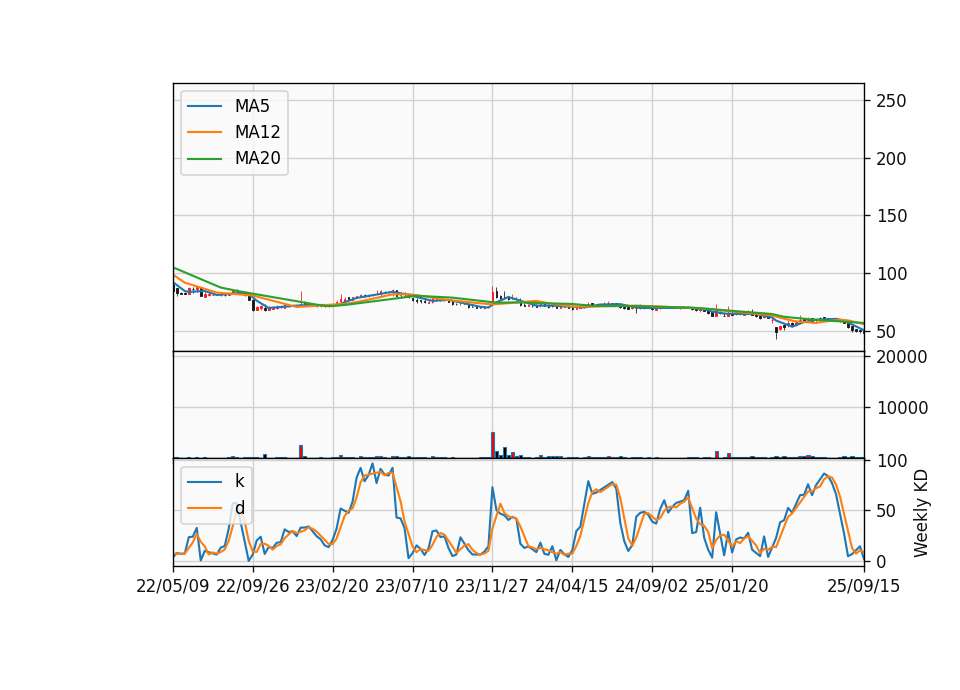The width and height of the screenshot is (960, 690).
Task: Click the blue k legend line sample
Action: point(204,482)
